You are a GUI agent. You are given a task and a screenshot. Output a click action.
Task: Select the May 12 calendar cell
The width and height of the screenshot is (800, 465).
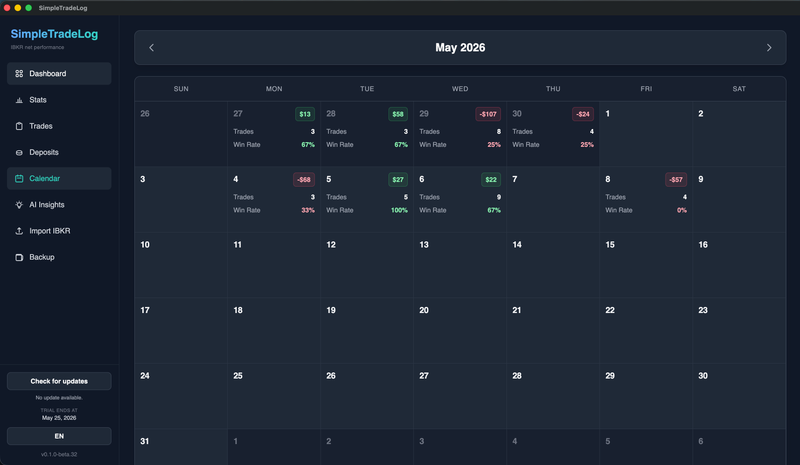click(367, 265)
